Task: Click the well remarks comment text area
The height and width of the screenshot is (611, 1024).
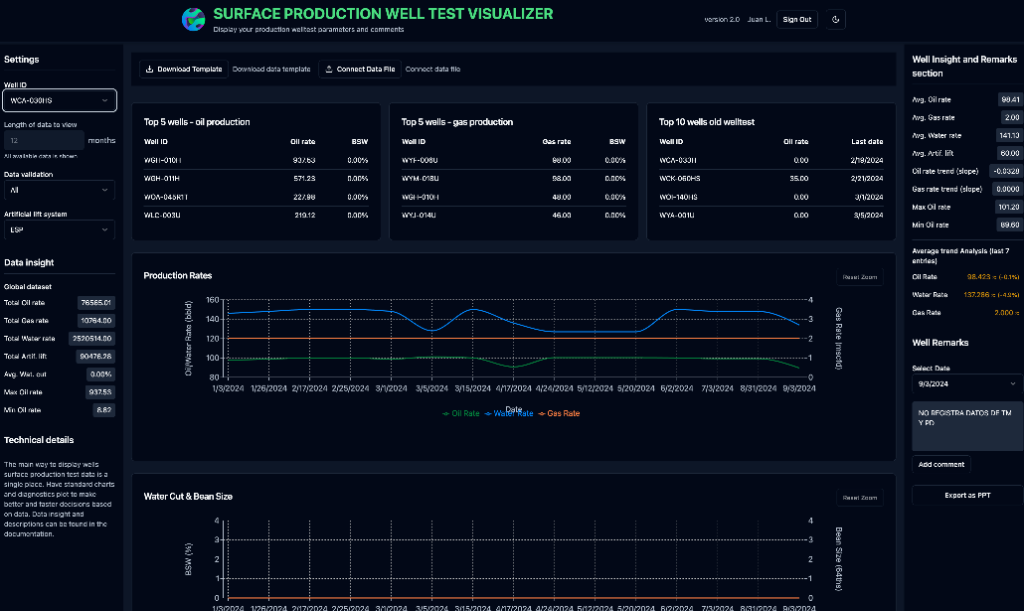Action: click(x=967, y=426)
